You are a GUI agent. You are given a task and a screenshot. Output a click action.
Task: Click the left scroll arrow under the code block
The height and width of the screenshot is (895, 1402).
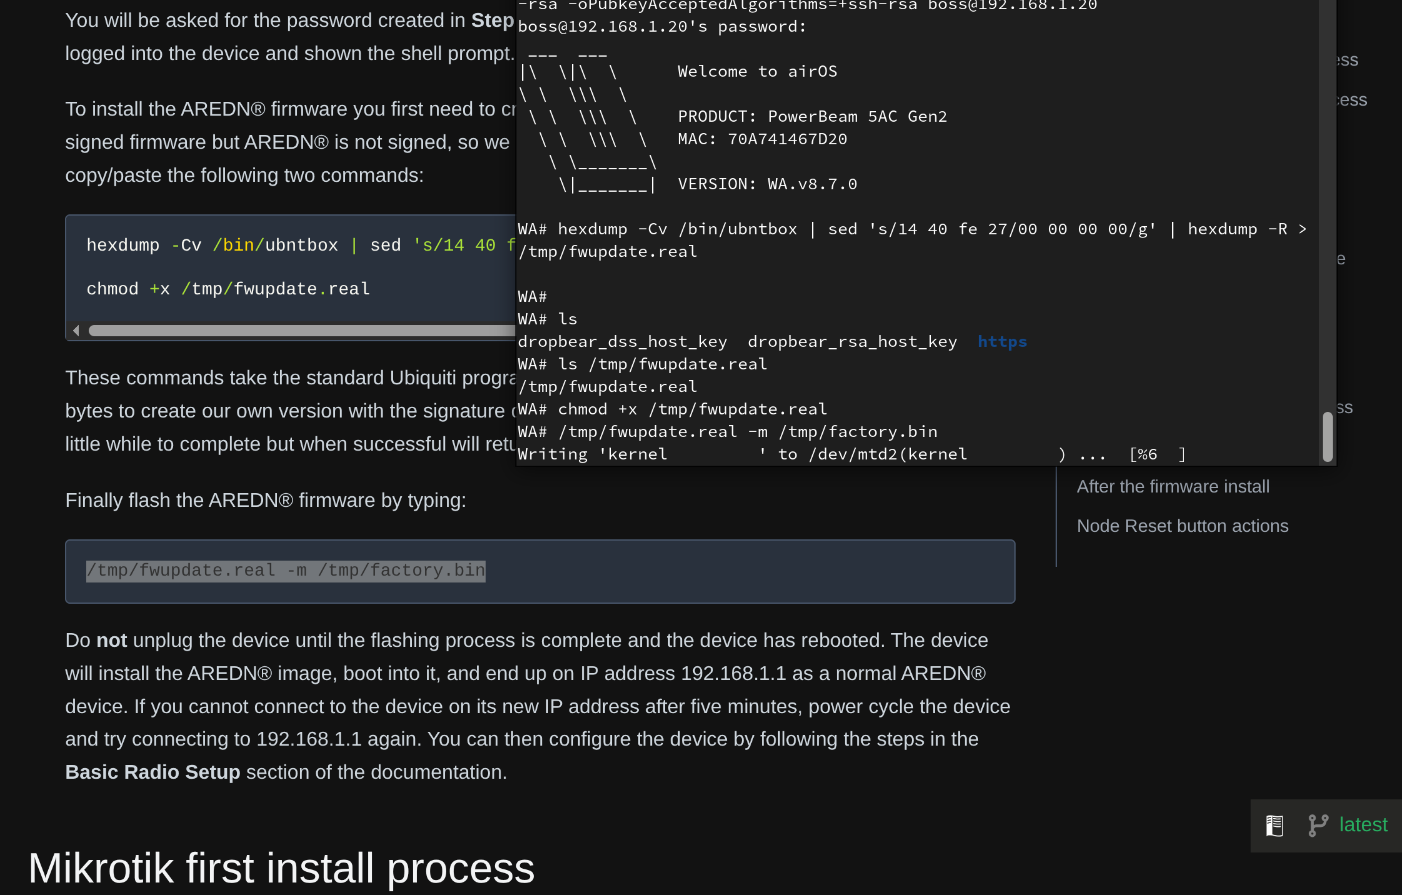coord(75,330)
